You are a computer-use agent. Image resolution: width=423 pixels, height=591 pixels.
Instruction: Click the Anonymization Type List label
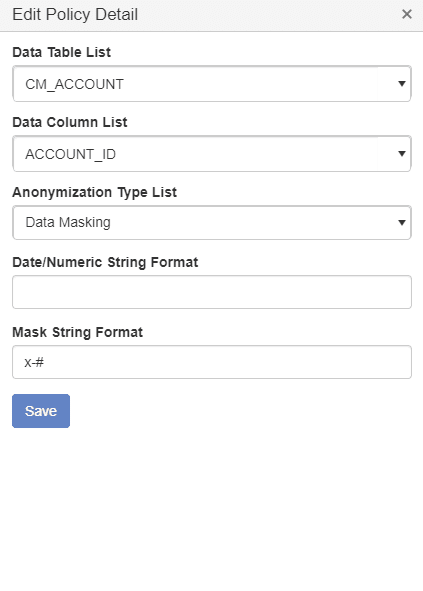click(x=94, y=192)
